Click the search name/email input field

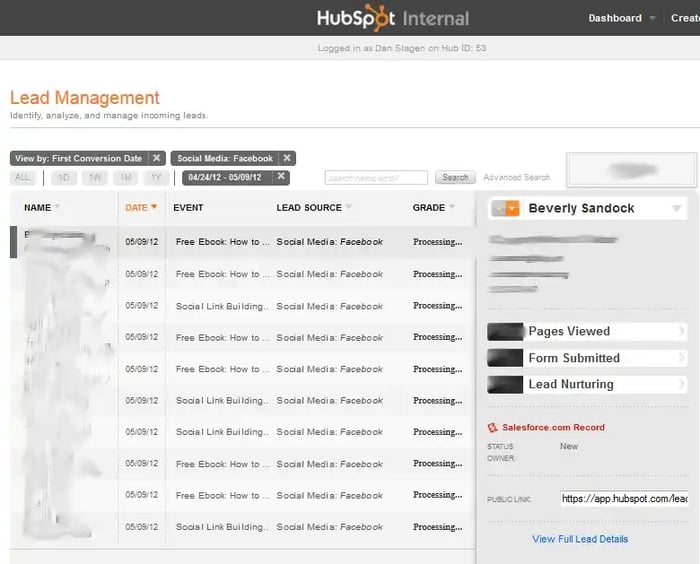(x=376, y=178)
